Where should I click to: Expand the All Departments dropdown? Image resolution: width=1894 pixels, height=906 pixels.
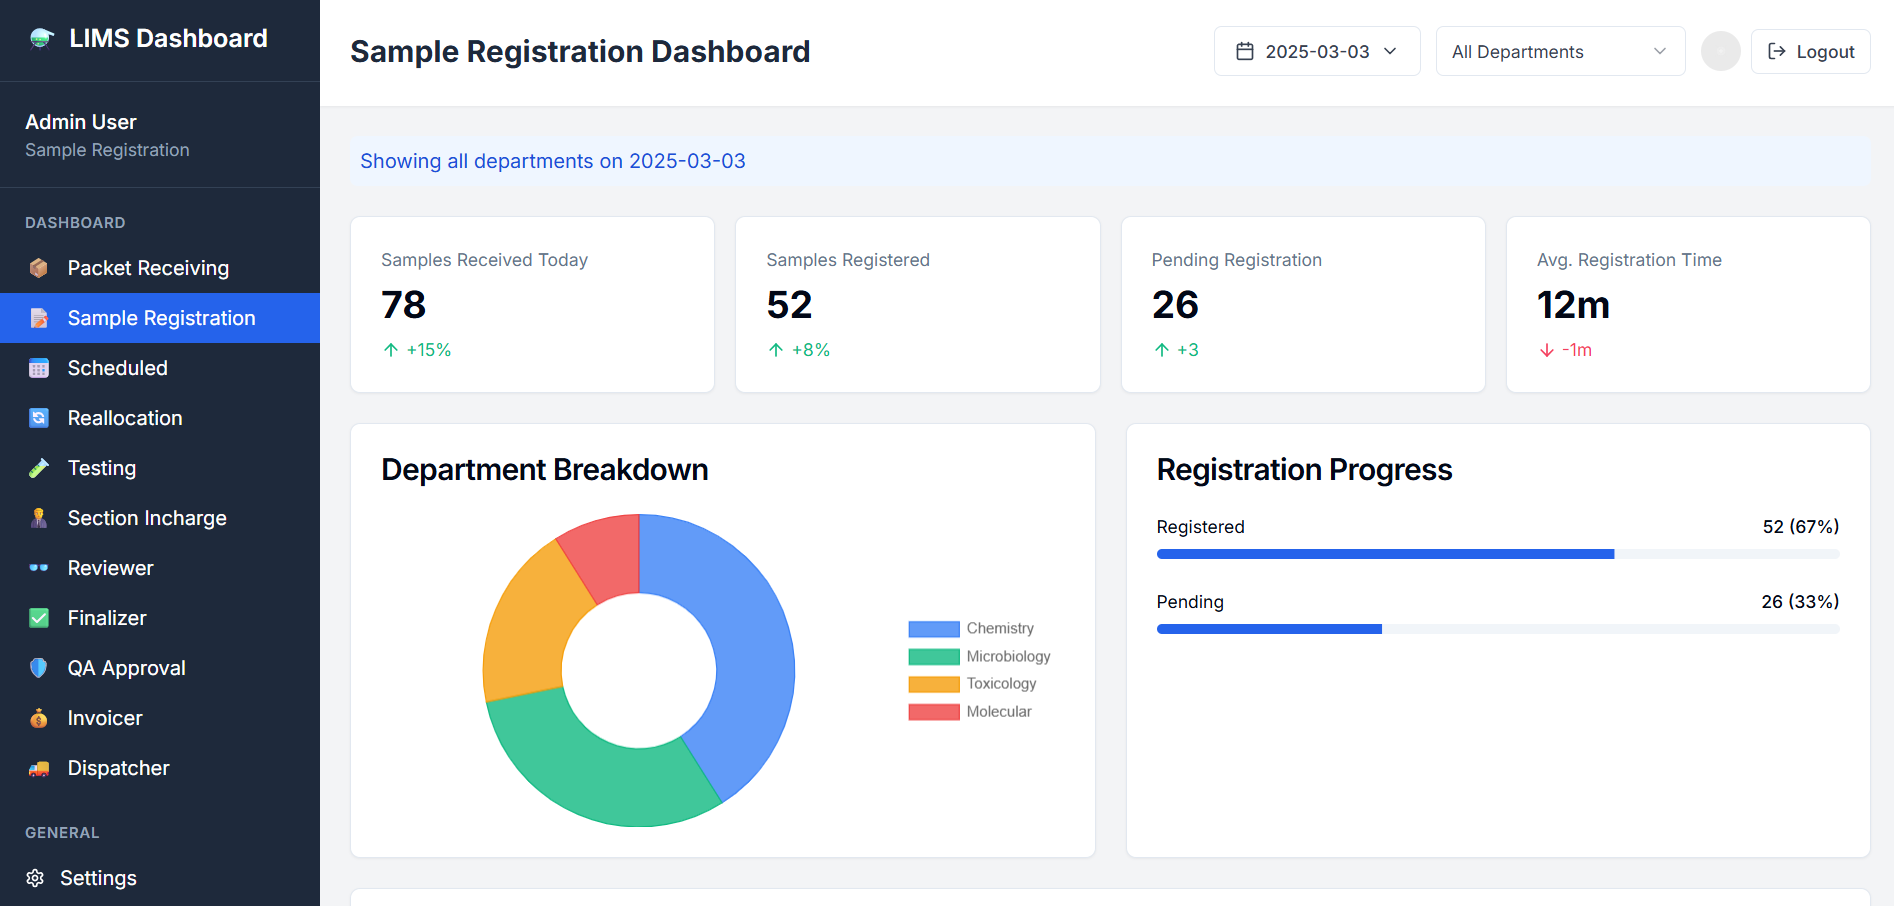(x=1559, y=51)
